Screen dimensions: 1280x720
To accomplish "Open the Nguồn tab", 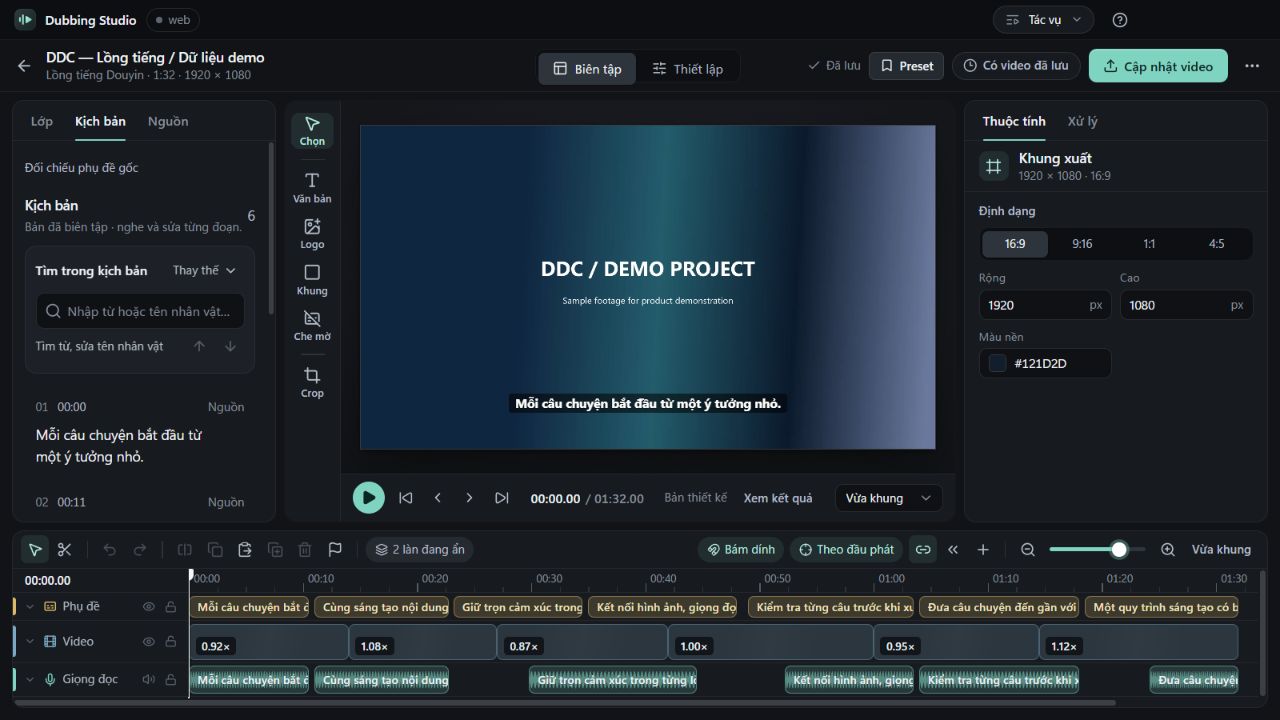I will [x=168, y=121].
